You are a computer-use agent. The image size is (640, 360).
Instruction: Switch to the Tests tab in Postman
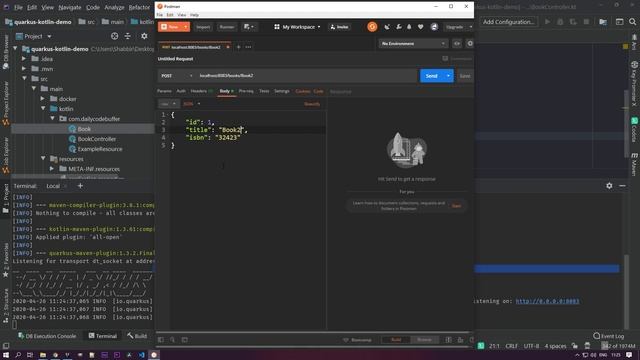click(264, 91)
